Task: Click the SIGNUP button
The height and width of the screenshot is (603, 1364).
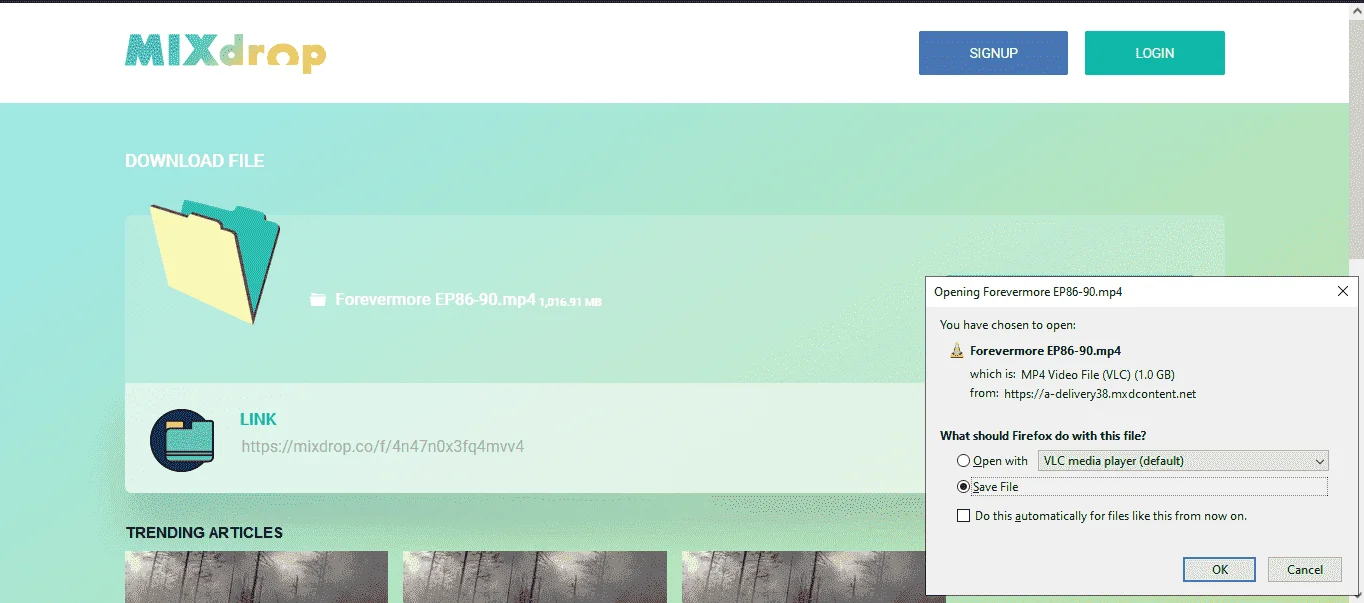Action: pyautogui.click(x=993, y=53)
